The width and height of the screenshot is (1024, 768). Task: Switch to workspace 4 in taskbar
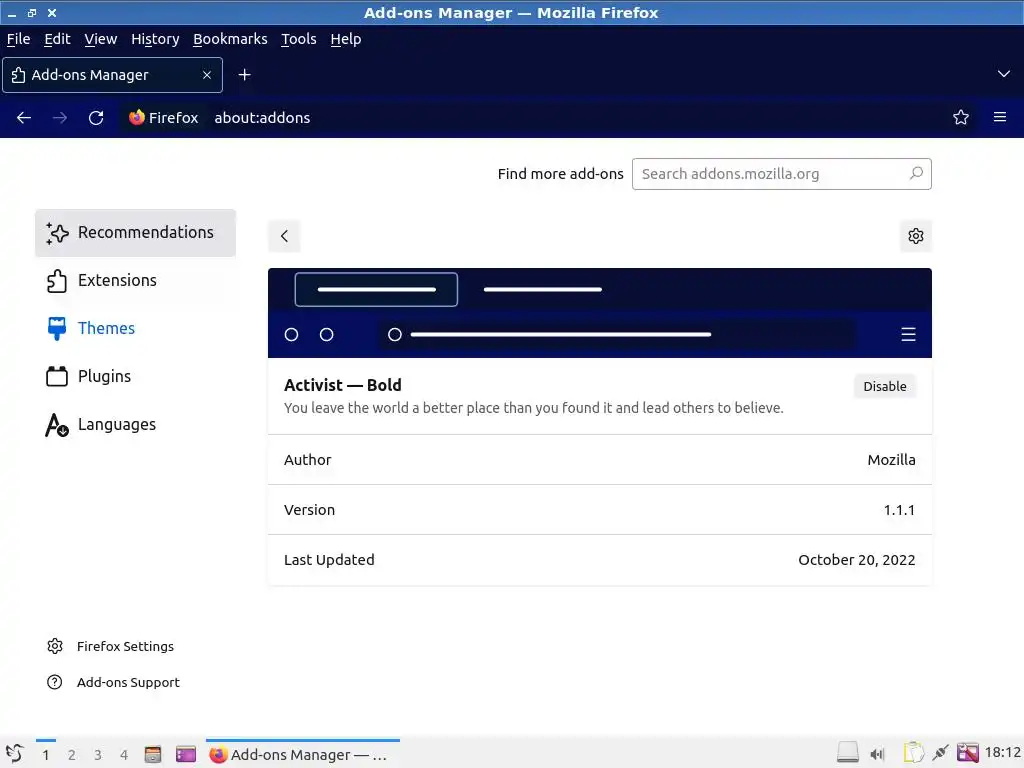124,755
